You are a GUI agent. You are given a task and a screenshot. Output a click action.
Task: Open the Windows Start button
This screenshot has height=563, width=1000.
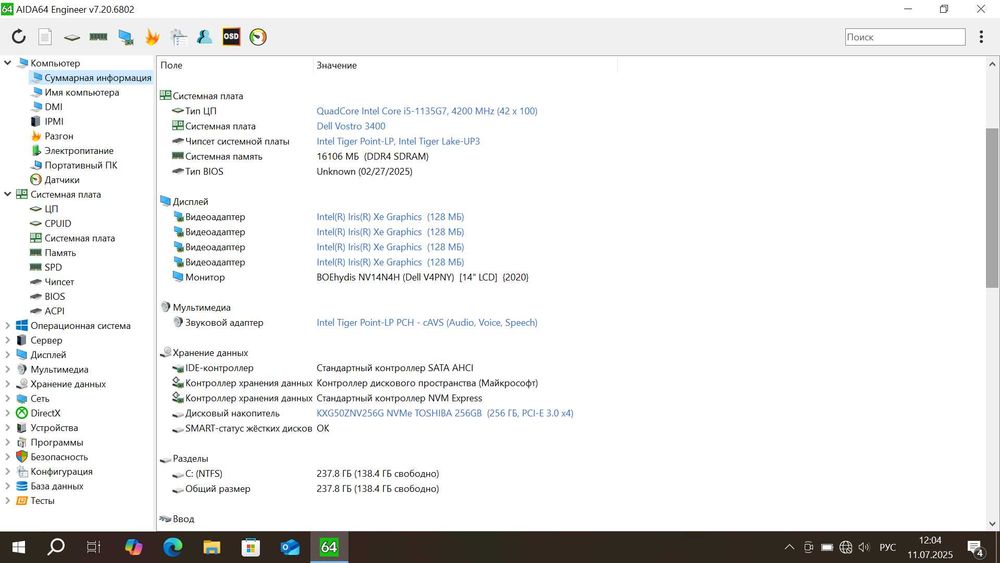pos(18,547)
